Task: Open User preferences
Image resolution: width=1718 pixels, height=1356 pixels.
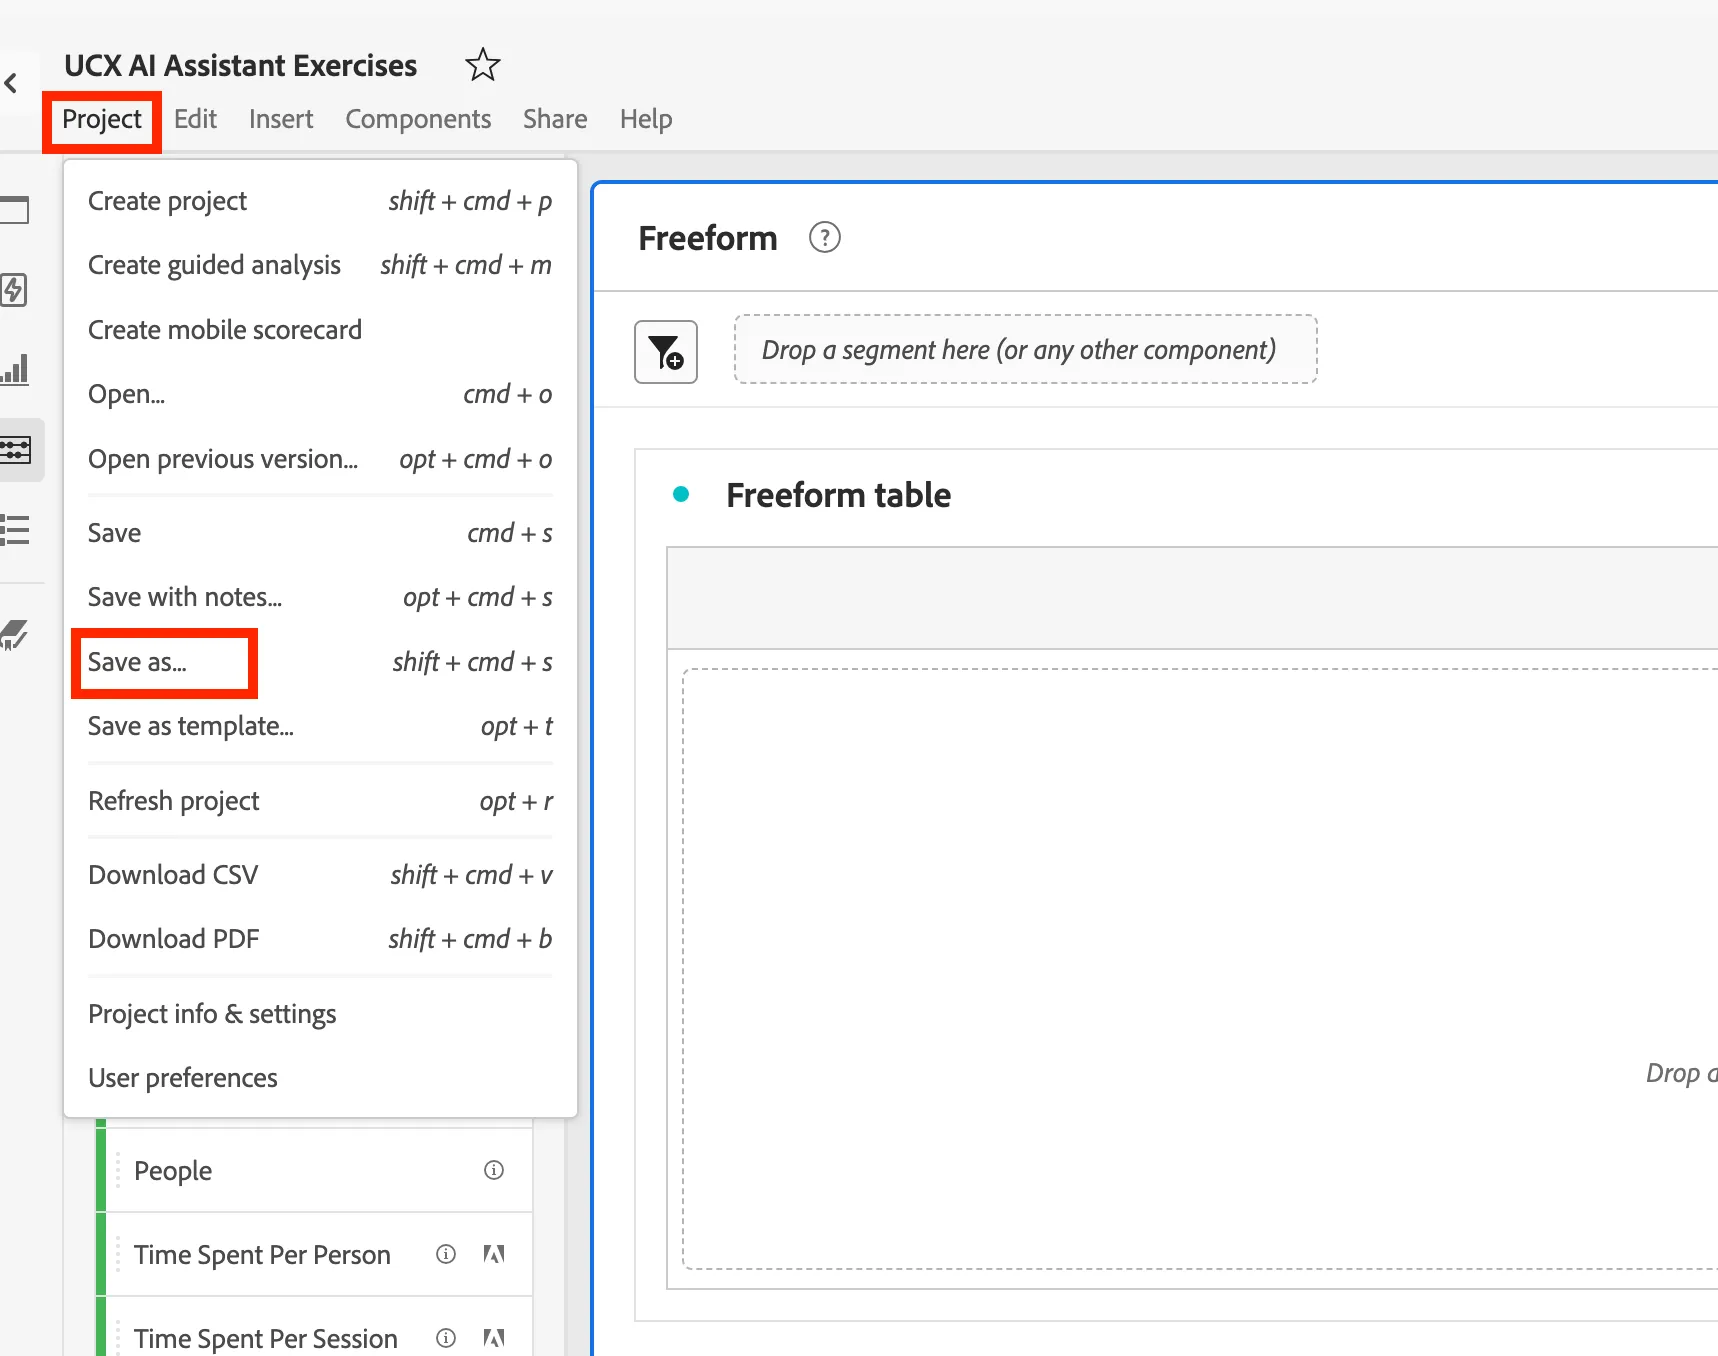Action: coord(320,1078)
